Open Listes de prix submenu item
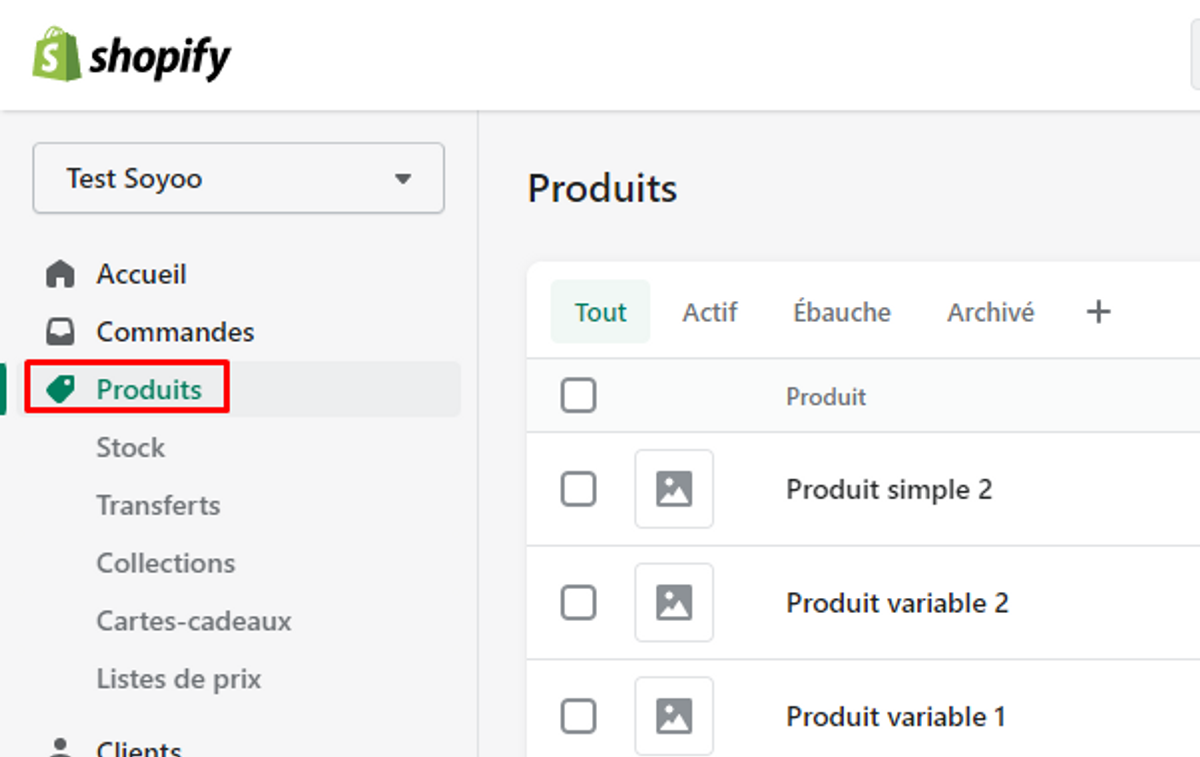 [x=179, y=679]
